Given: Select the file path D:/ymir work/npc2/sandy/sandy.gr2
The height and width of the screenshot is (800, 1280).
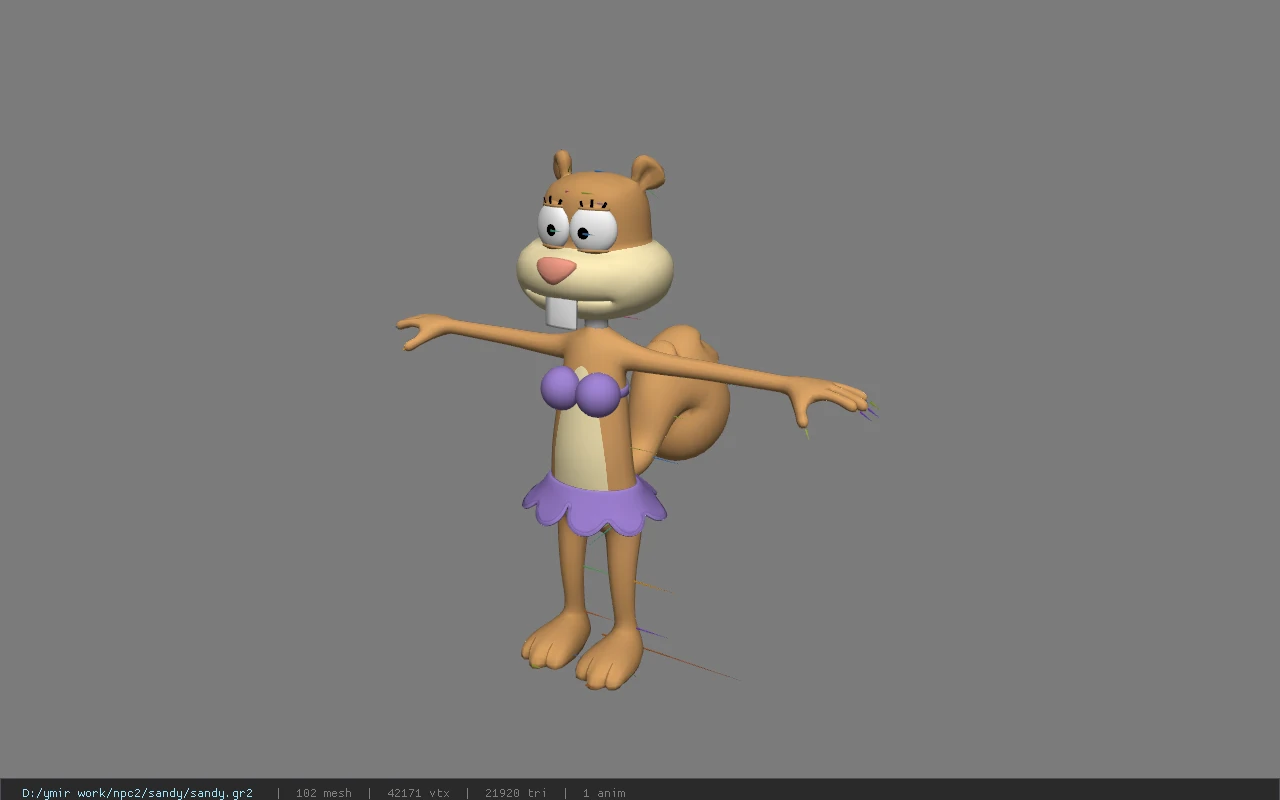Looking at the screenshot, I should point(137,793).
